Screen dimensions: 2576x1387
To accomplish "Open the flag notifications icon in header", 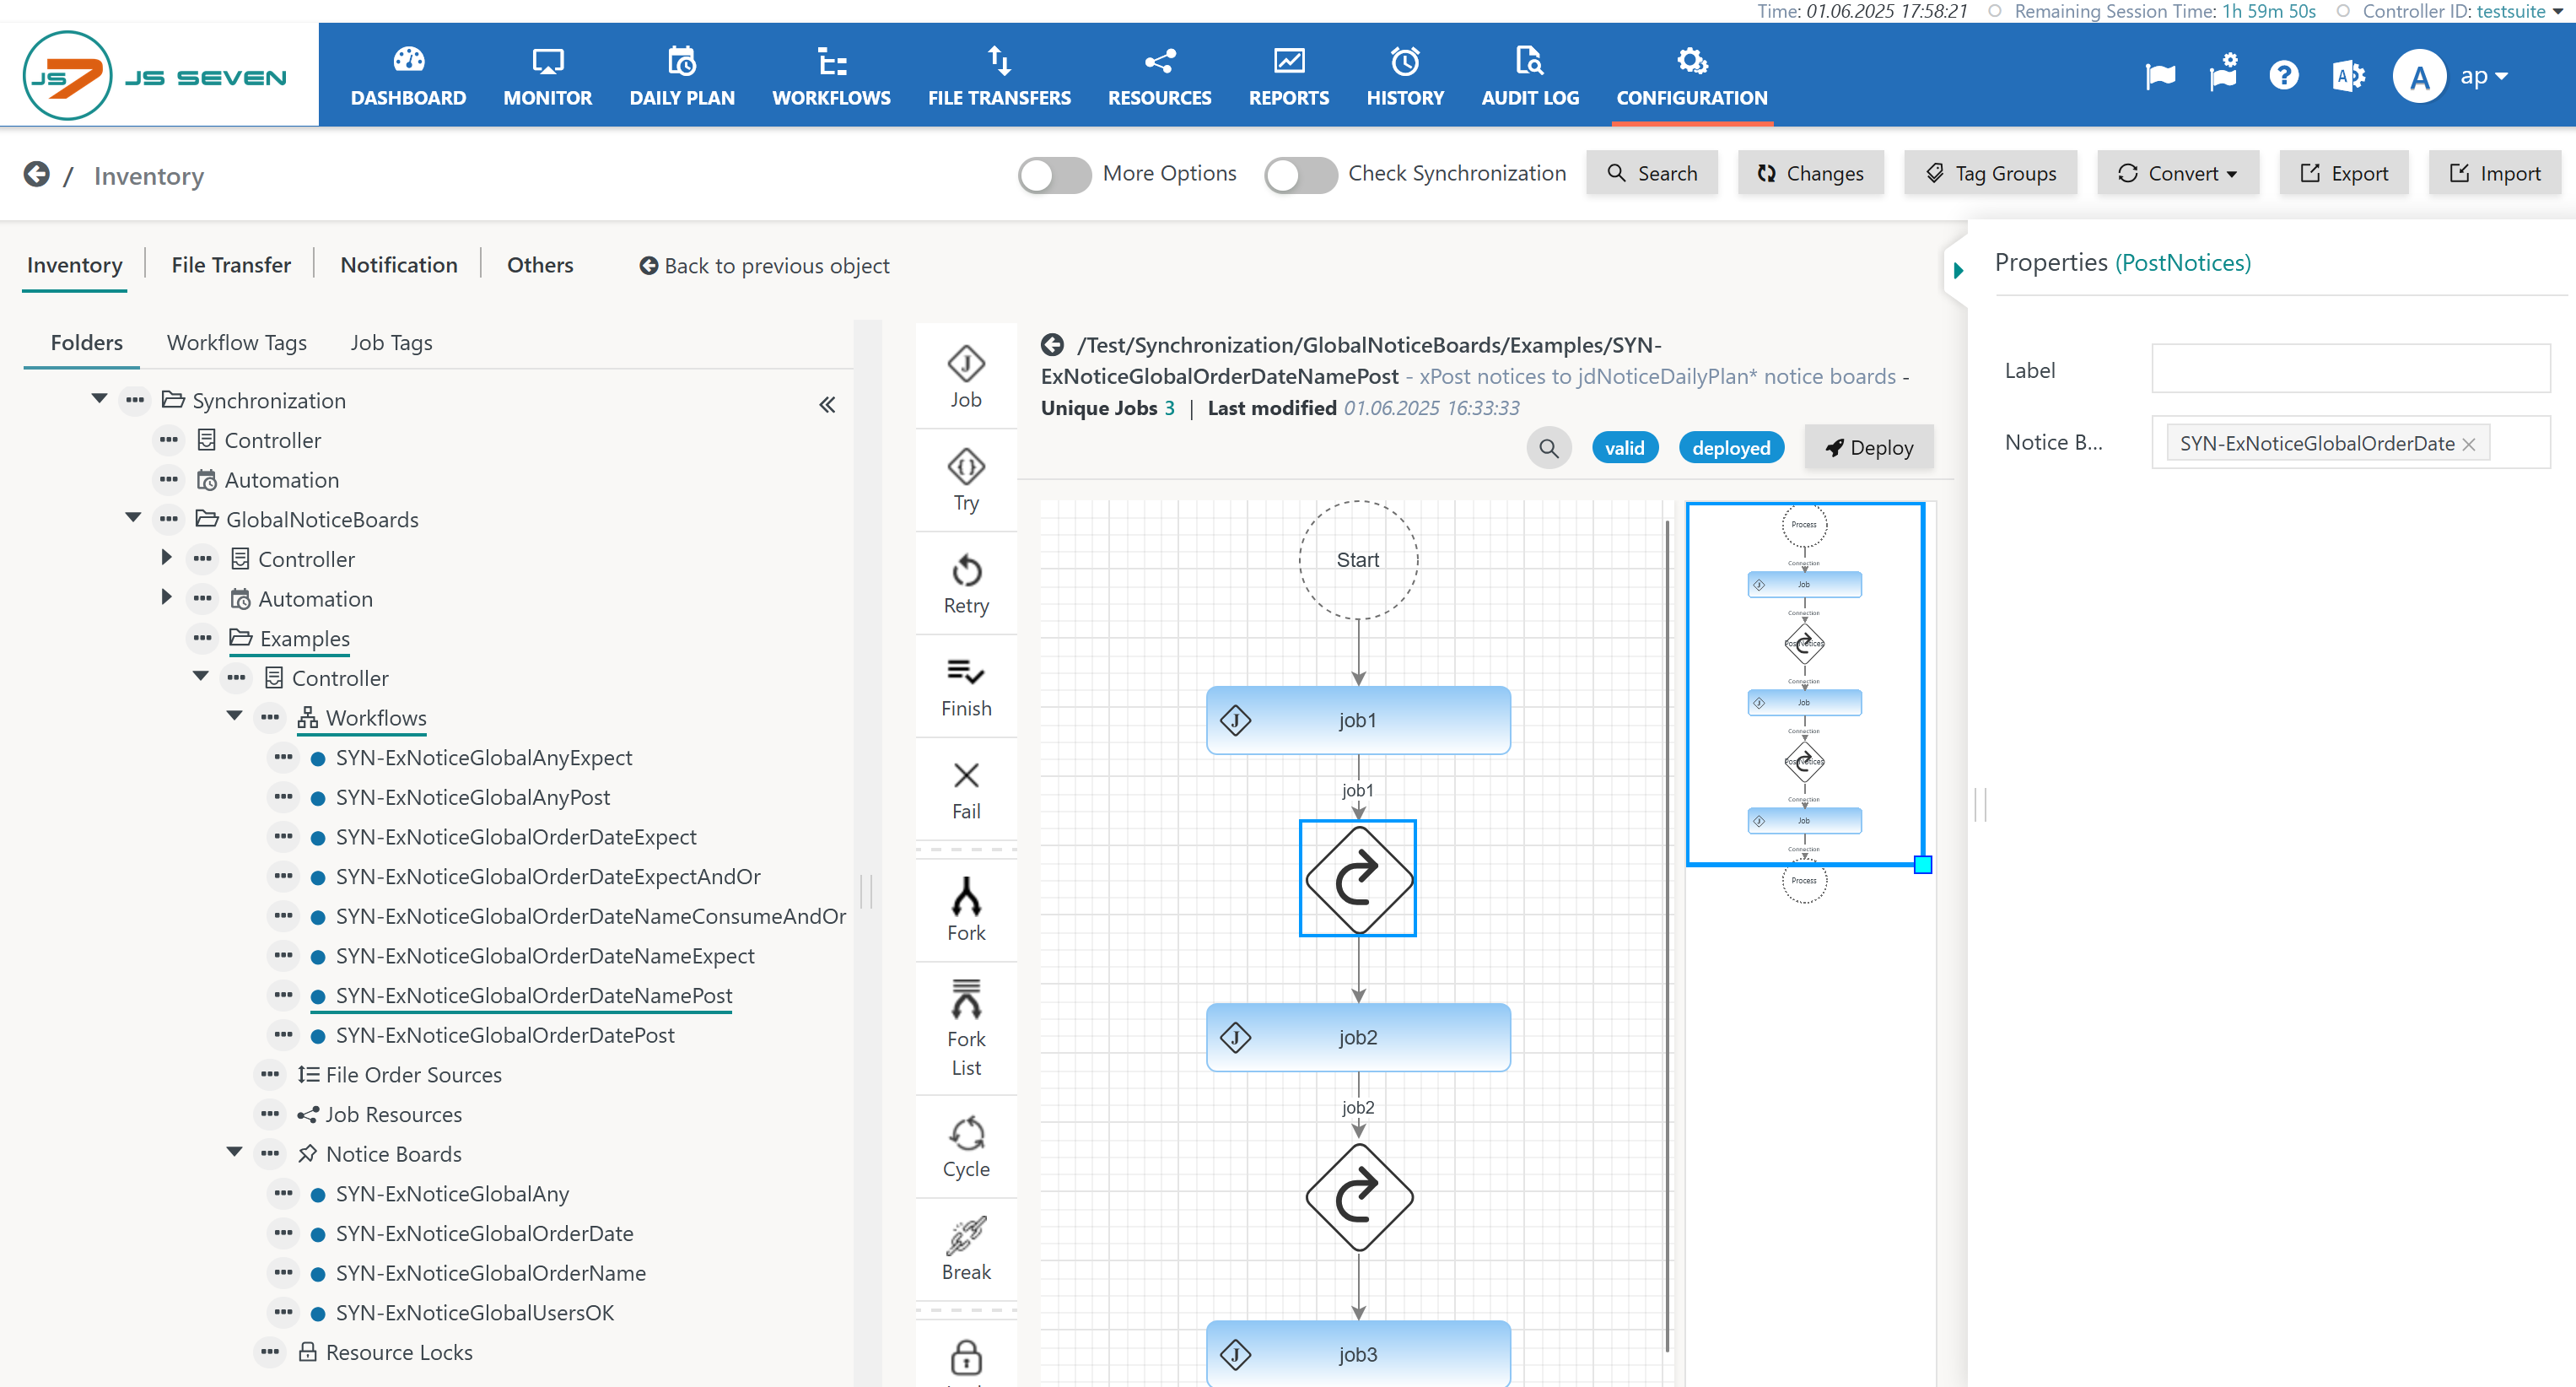I will (x=2160, y=76).
